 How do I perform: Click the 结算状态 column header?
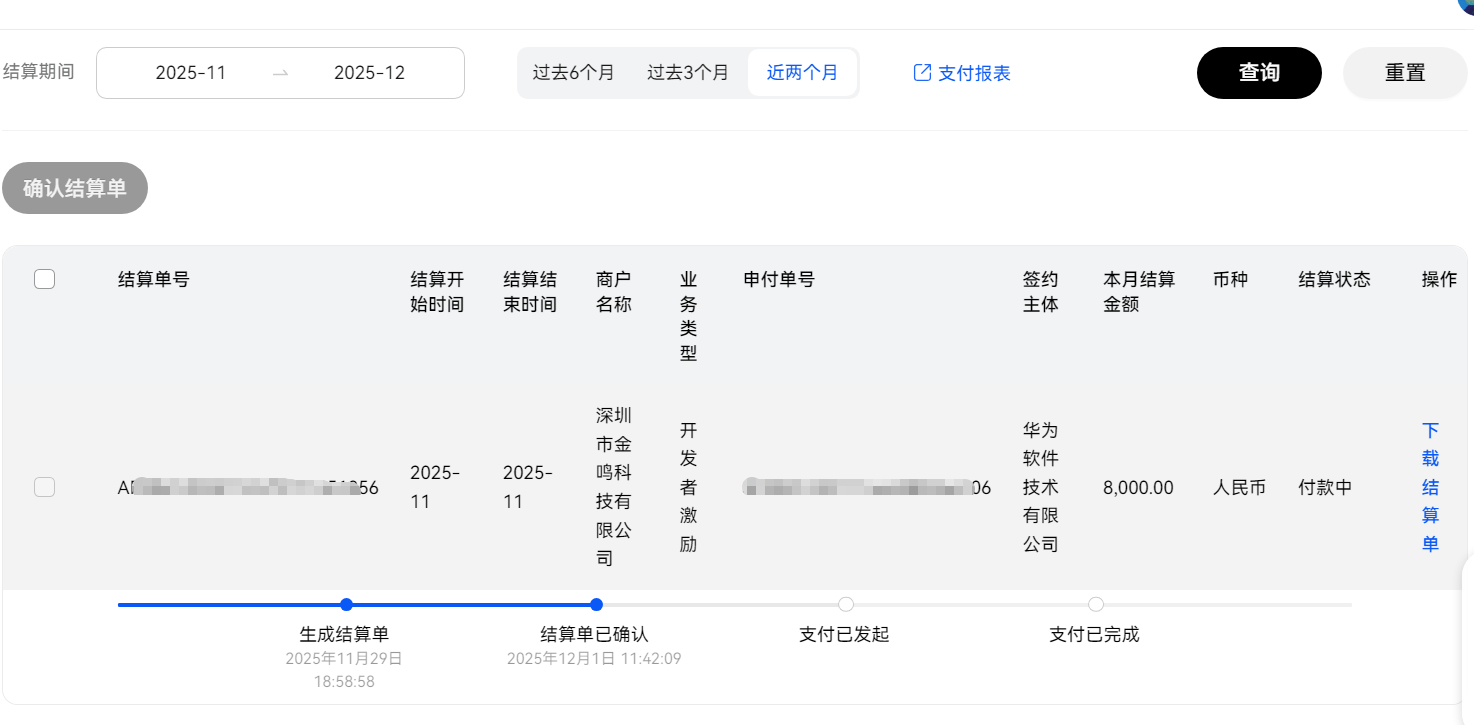click(x=1334, y=280)
